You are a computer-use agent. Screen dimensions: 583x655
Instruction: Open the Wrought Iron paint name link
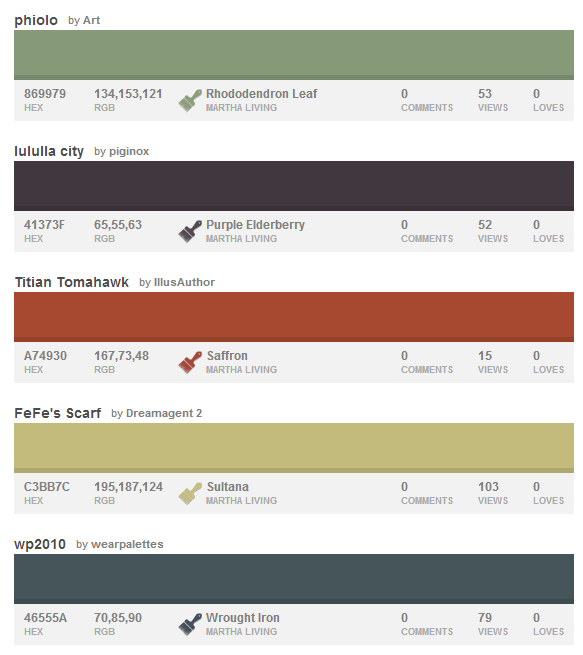click(x=243, y=618)
